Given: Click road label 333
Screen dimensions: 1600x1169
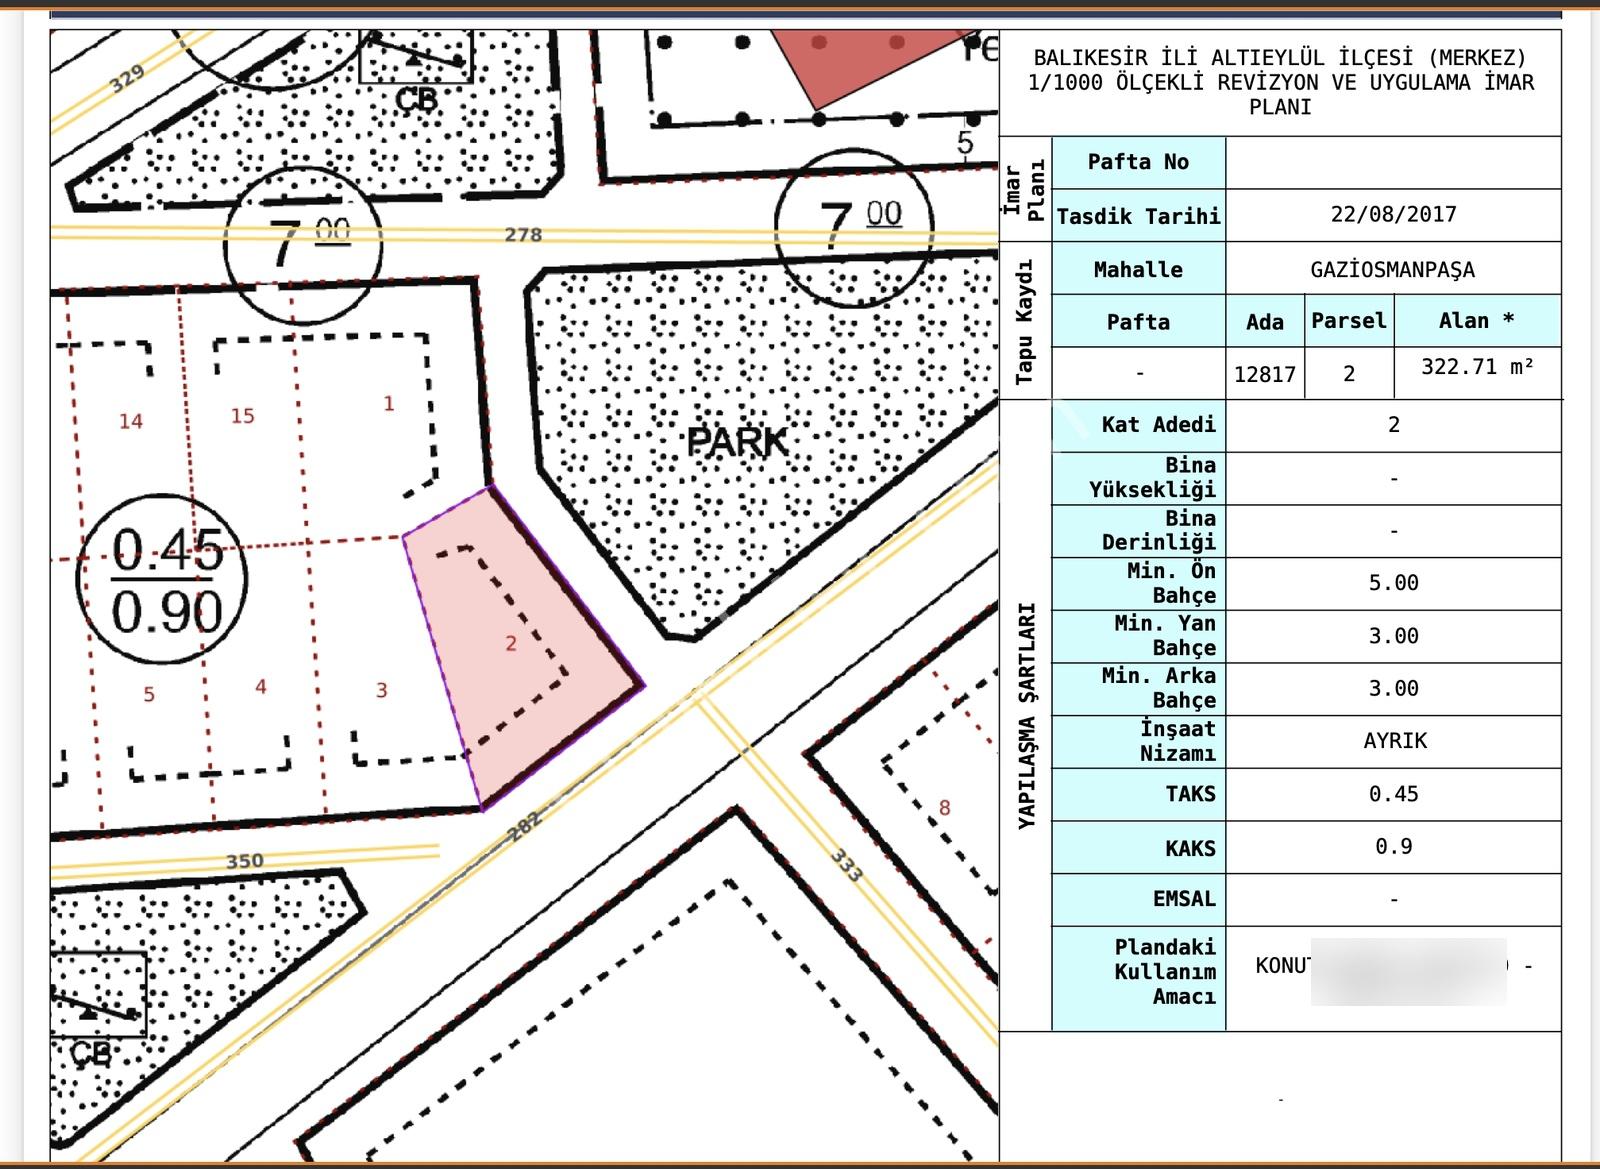Looking at the screenshot, I should click(x=846, y=865).
